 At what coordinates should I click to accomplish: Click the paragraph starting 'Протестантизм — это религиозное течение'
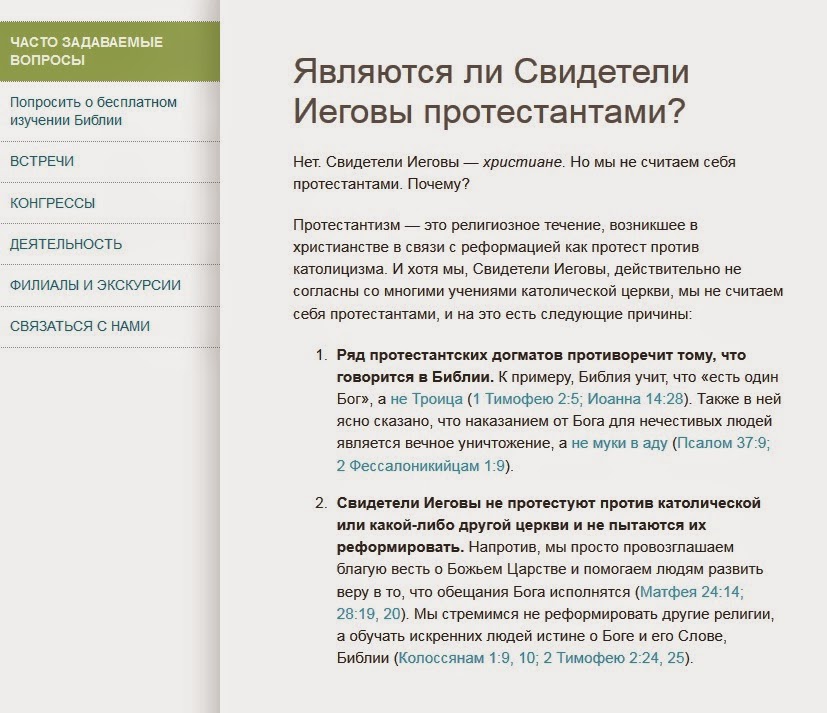(x=538, y=269)
